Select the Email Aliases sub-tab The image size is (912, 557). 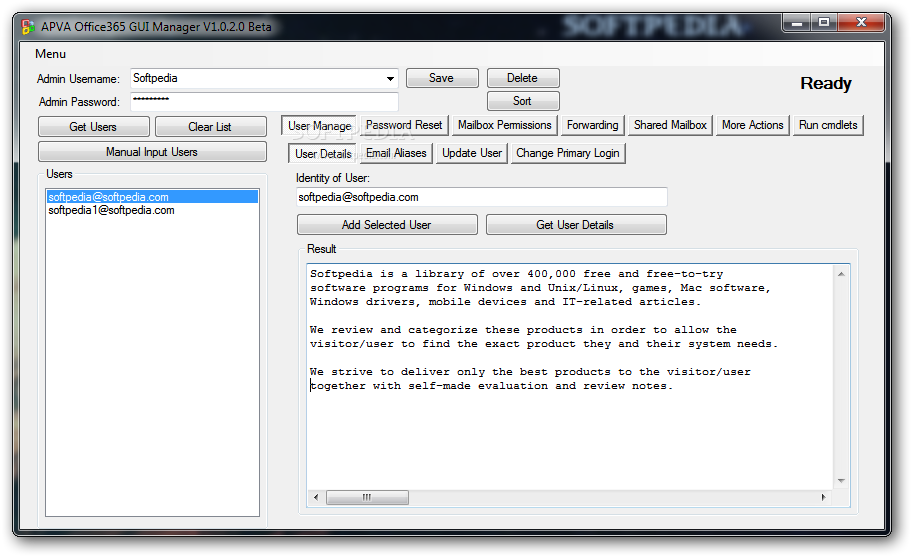tap(396, 153)
